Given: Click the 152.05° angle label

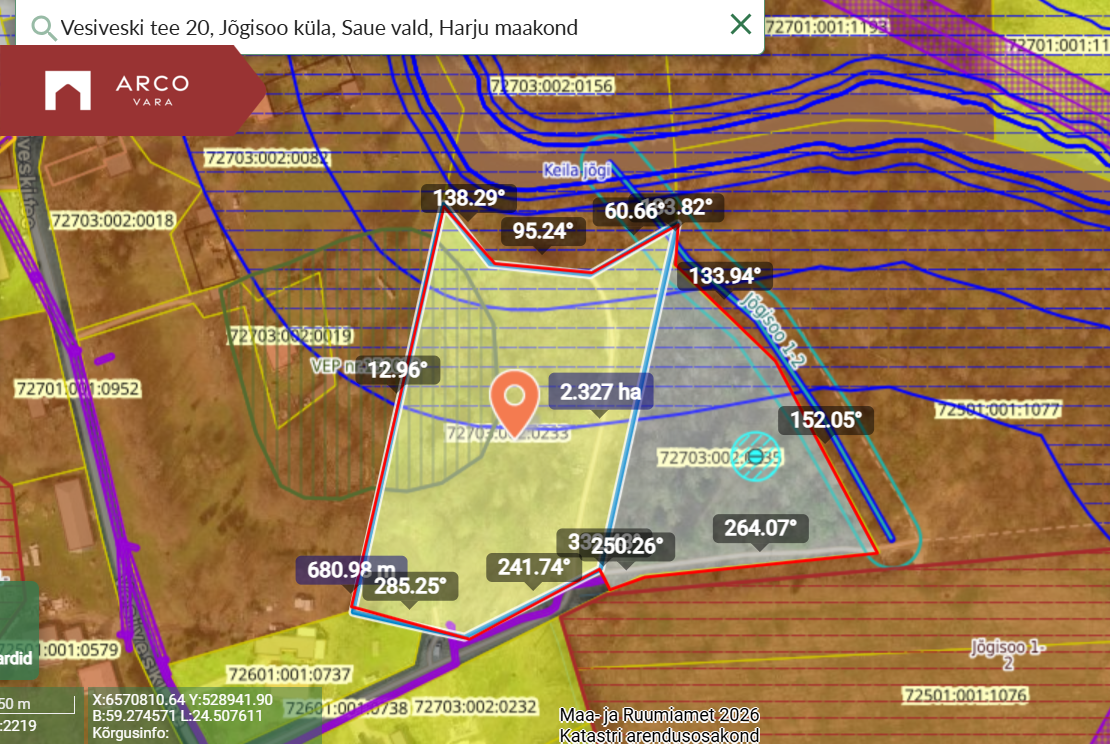Looking at the screenshot, I should pyautogui.click(x=826, y=420).
